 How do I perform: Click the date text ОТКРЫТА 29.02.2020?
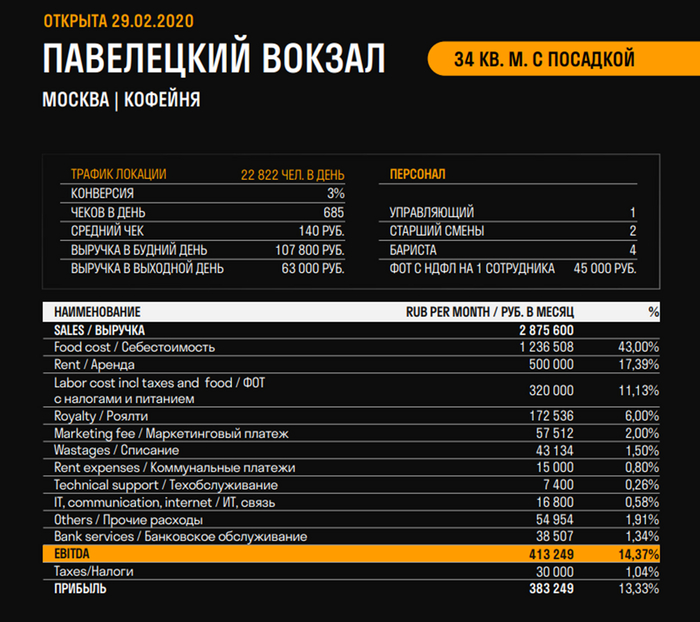119,21
